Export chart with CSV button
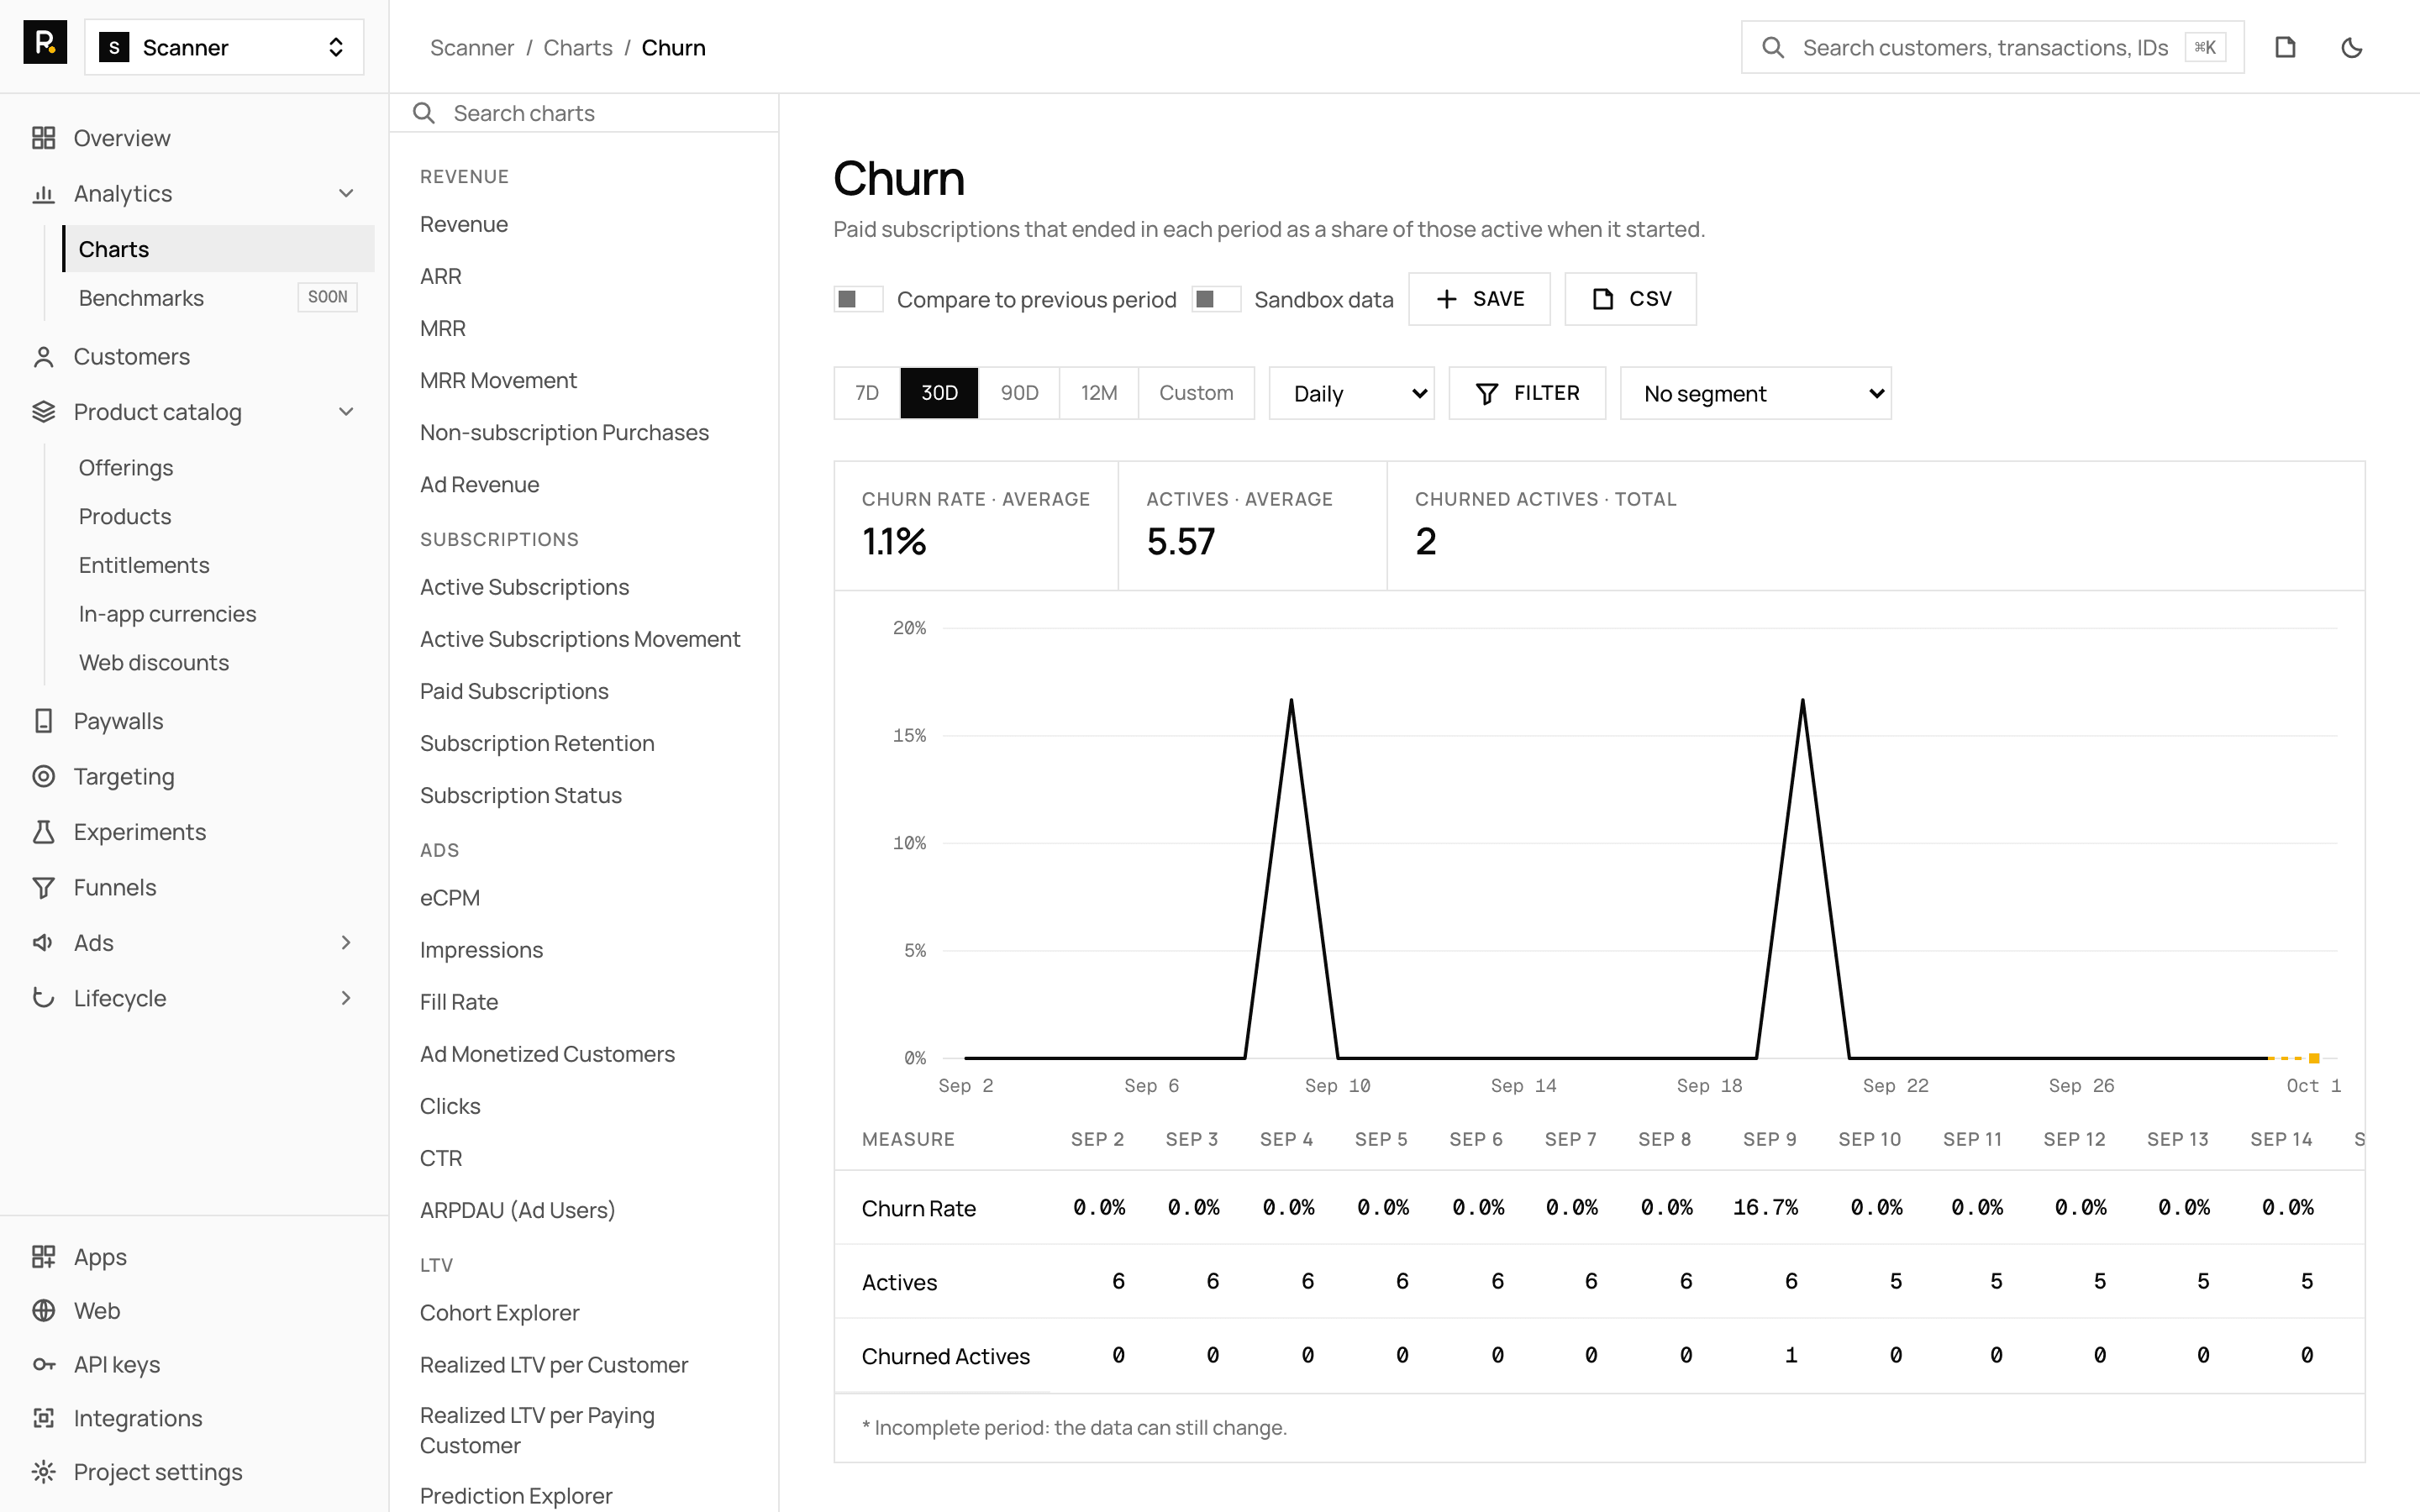 tap(1631, 299)
